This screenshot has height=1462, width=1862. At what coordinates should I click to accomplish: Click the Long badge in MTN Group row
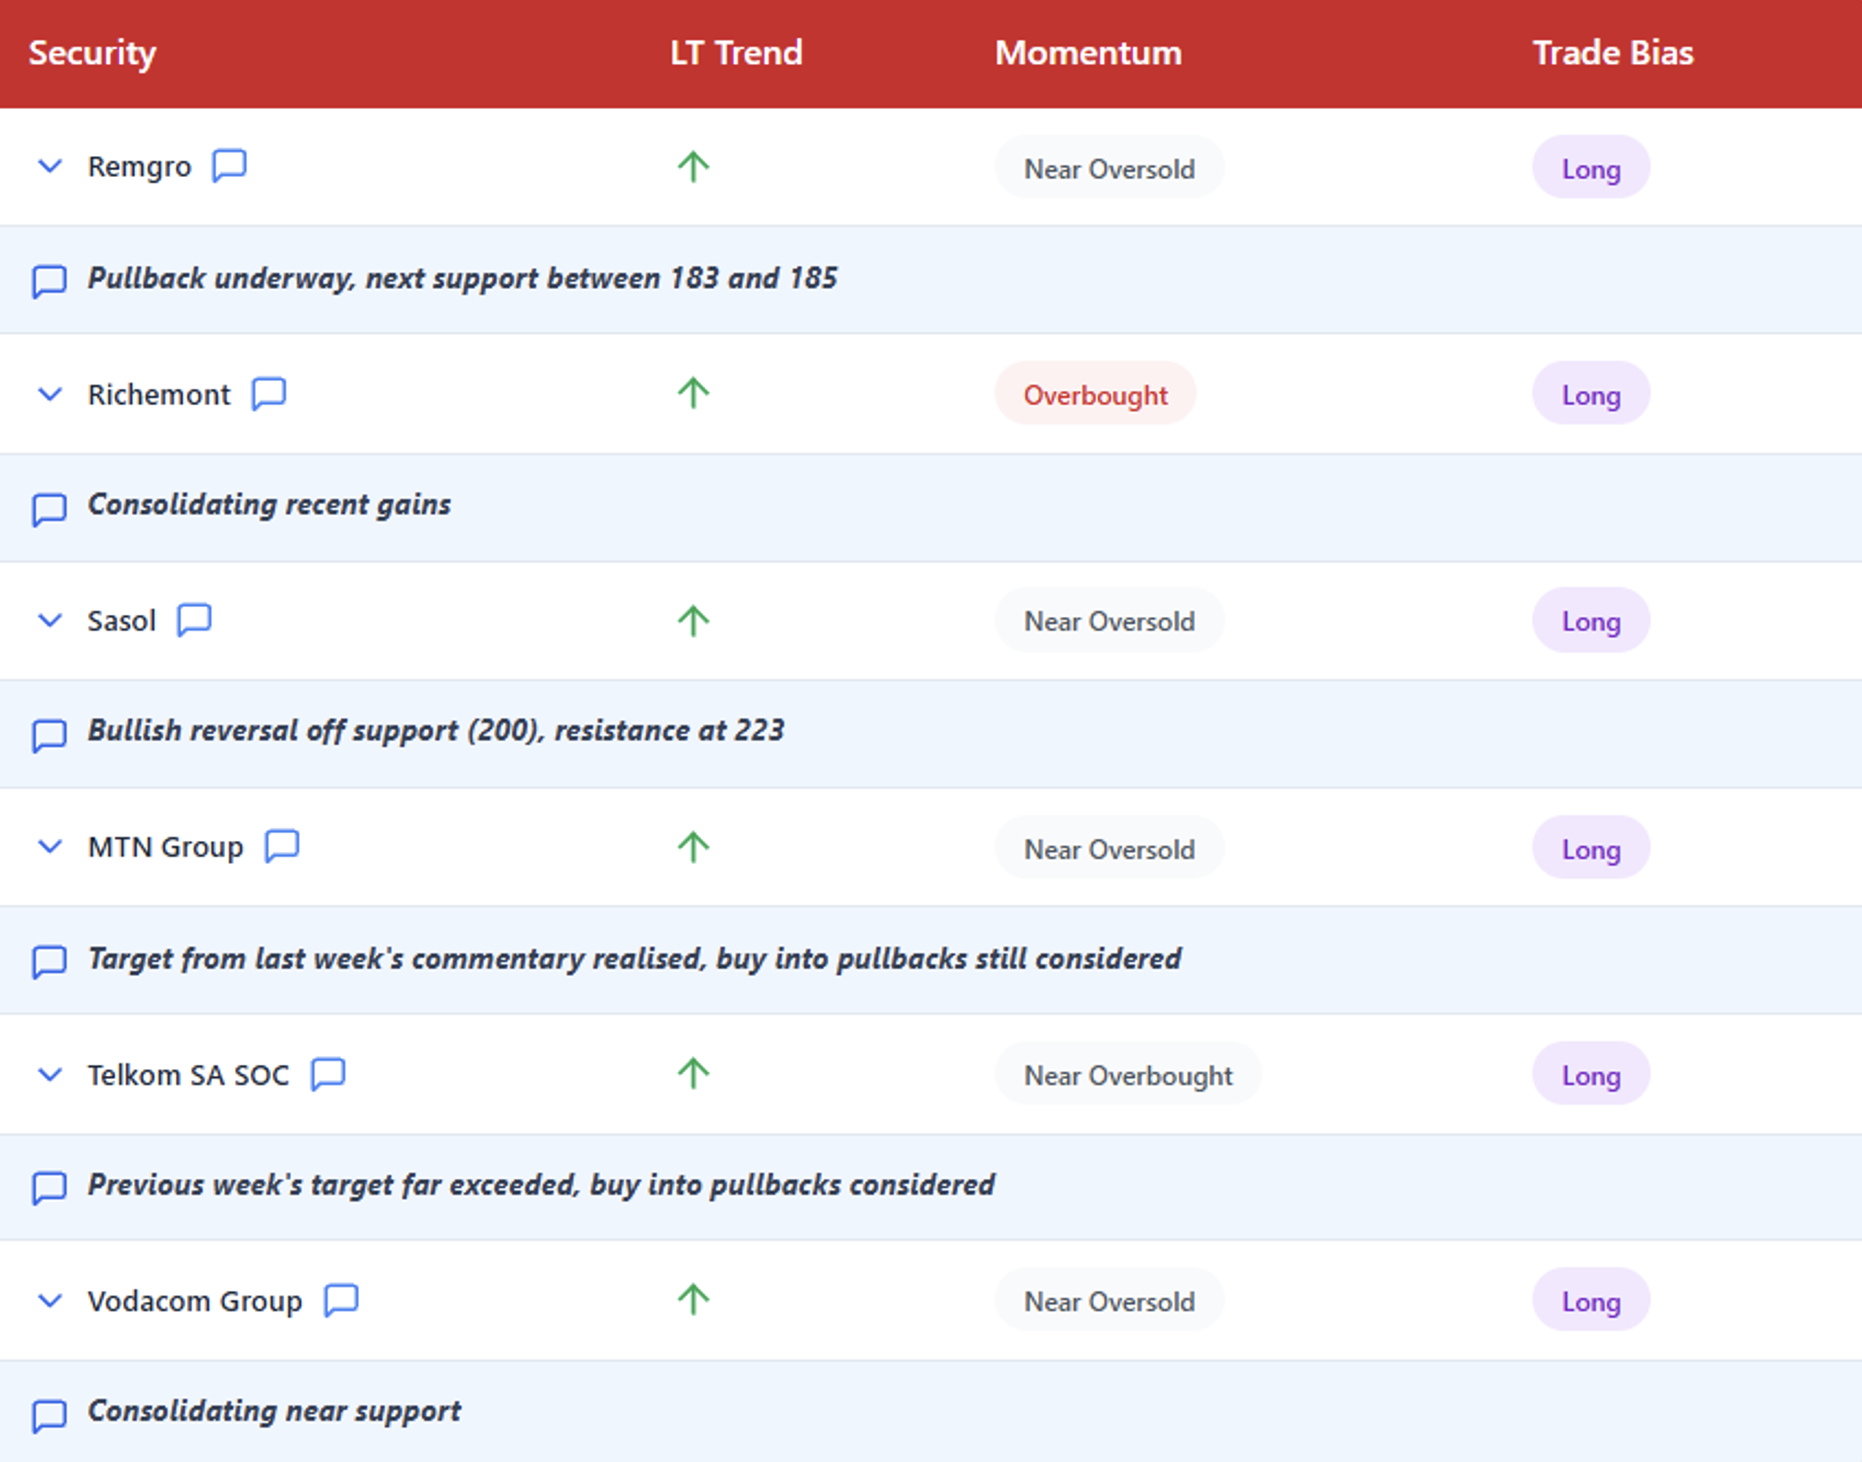pyautogui.click(x=1591, y=848)
